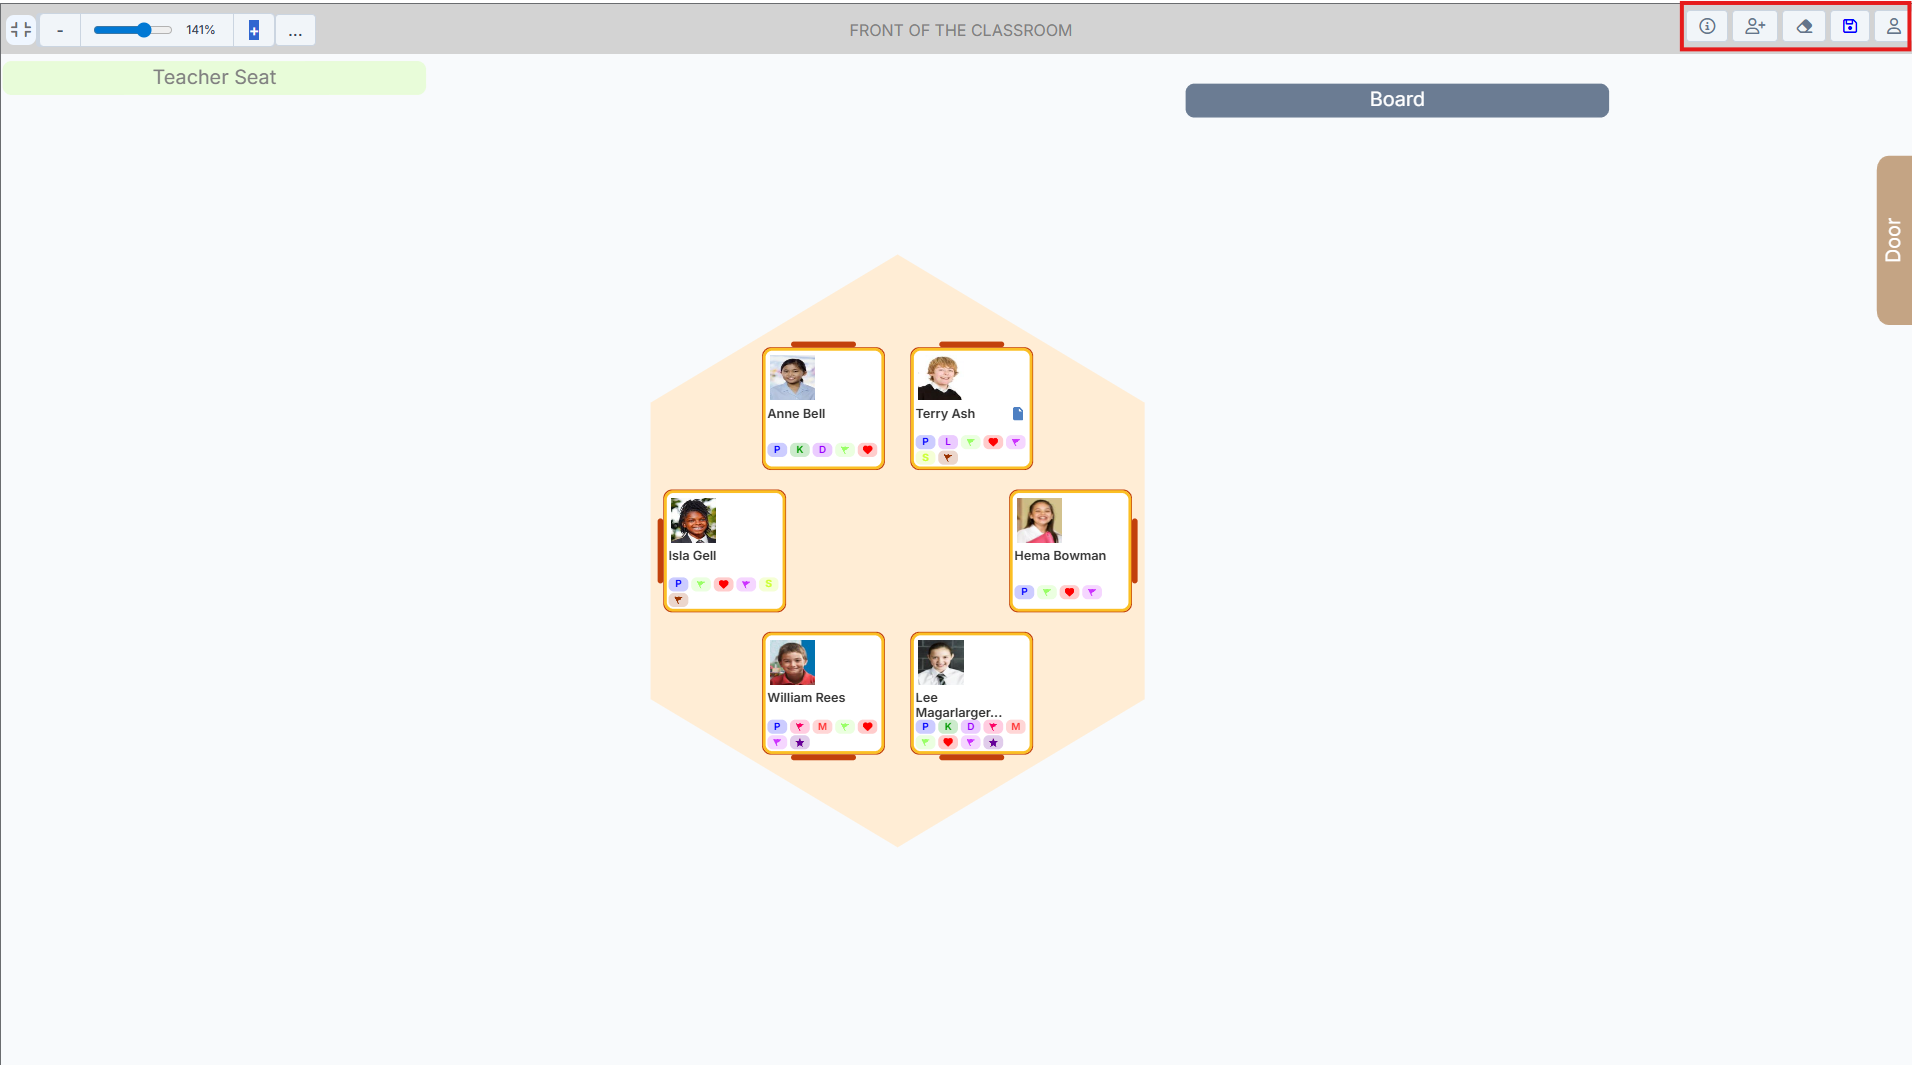Click the exit fullscreen collapse icon
The height and width of the screenshot is (1065, 1912).
pyautogui.click(x=21, y=30)
